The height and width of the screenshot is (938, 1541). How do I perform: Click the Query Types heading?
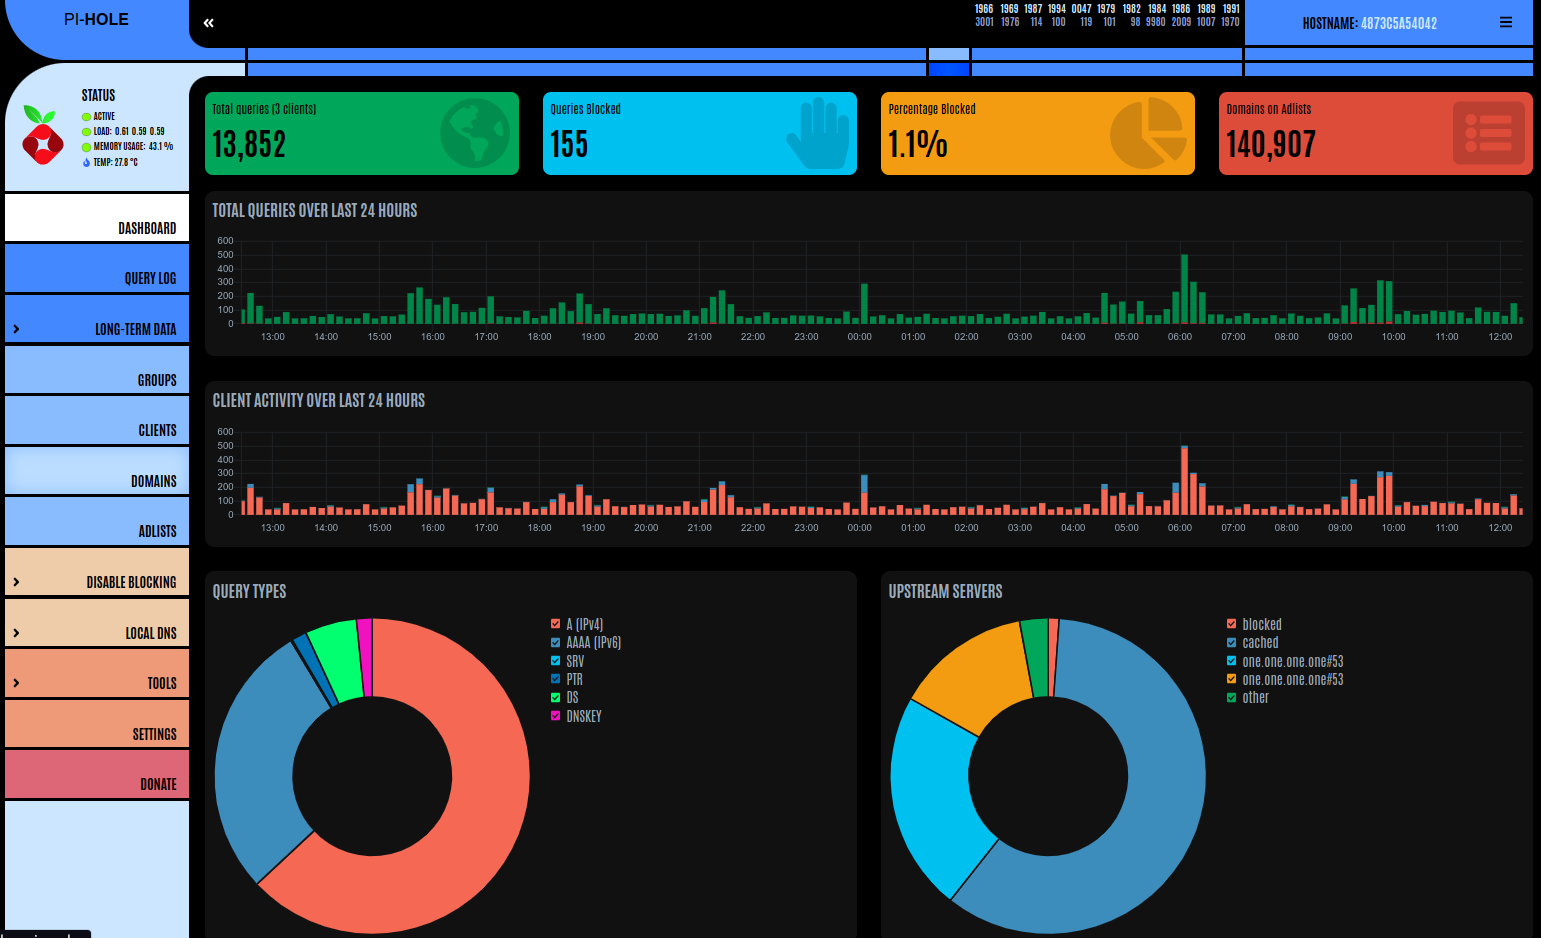(249, 591)
